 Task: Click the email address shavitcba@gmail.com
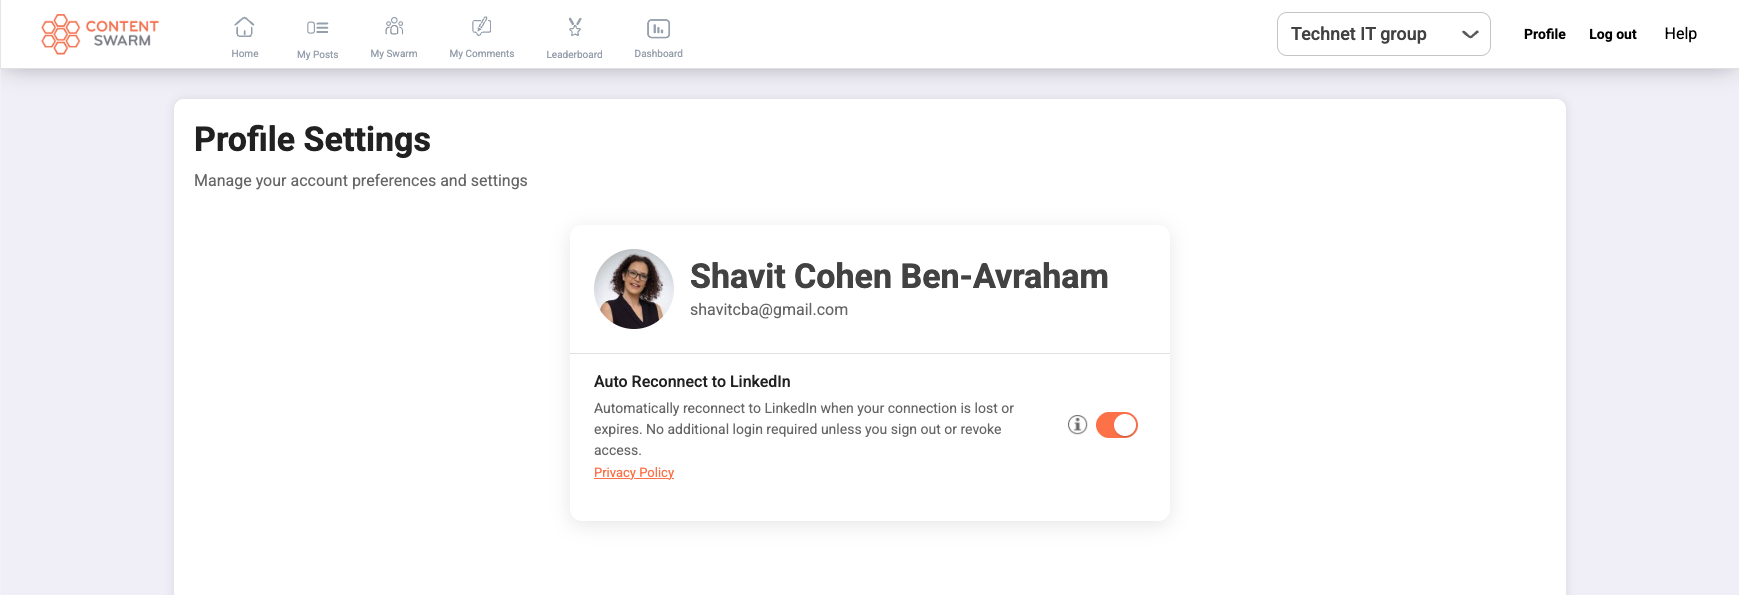point(769,310)
